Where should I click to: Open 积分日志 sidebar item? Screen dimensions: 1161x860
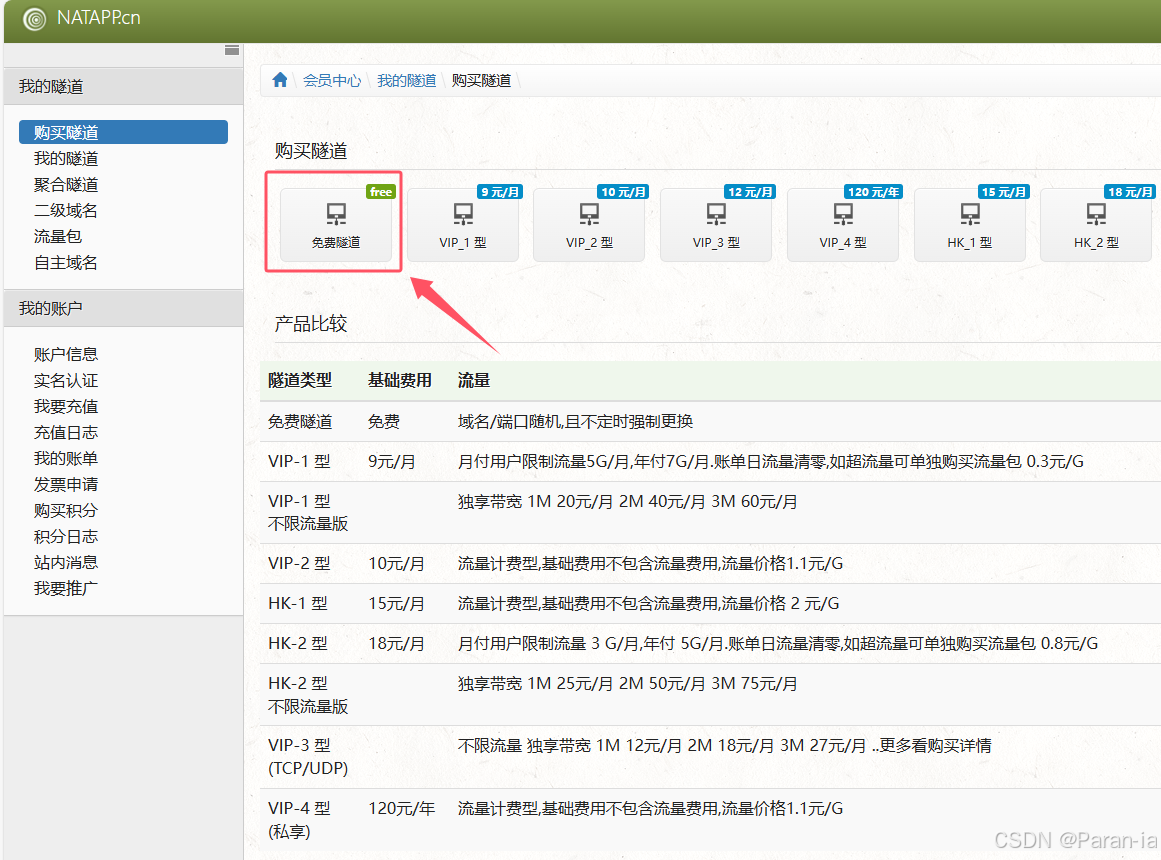(x=66, y=536)
